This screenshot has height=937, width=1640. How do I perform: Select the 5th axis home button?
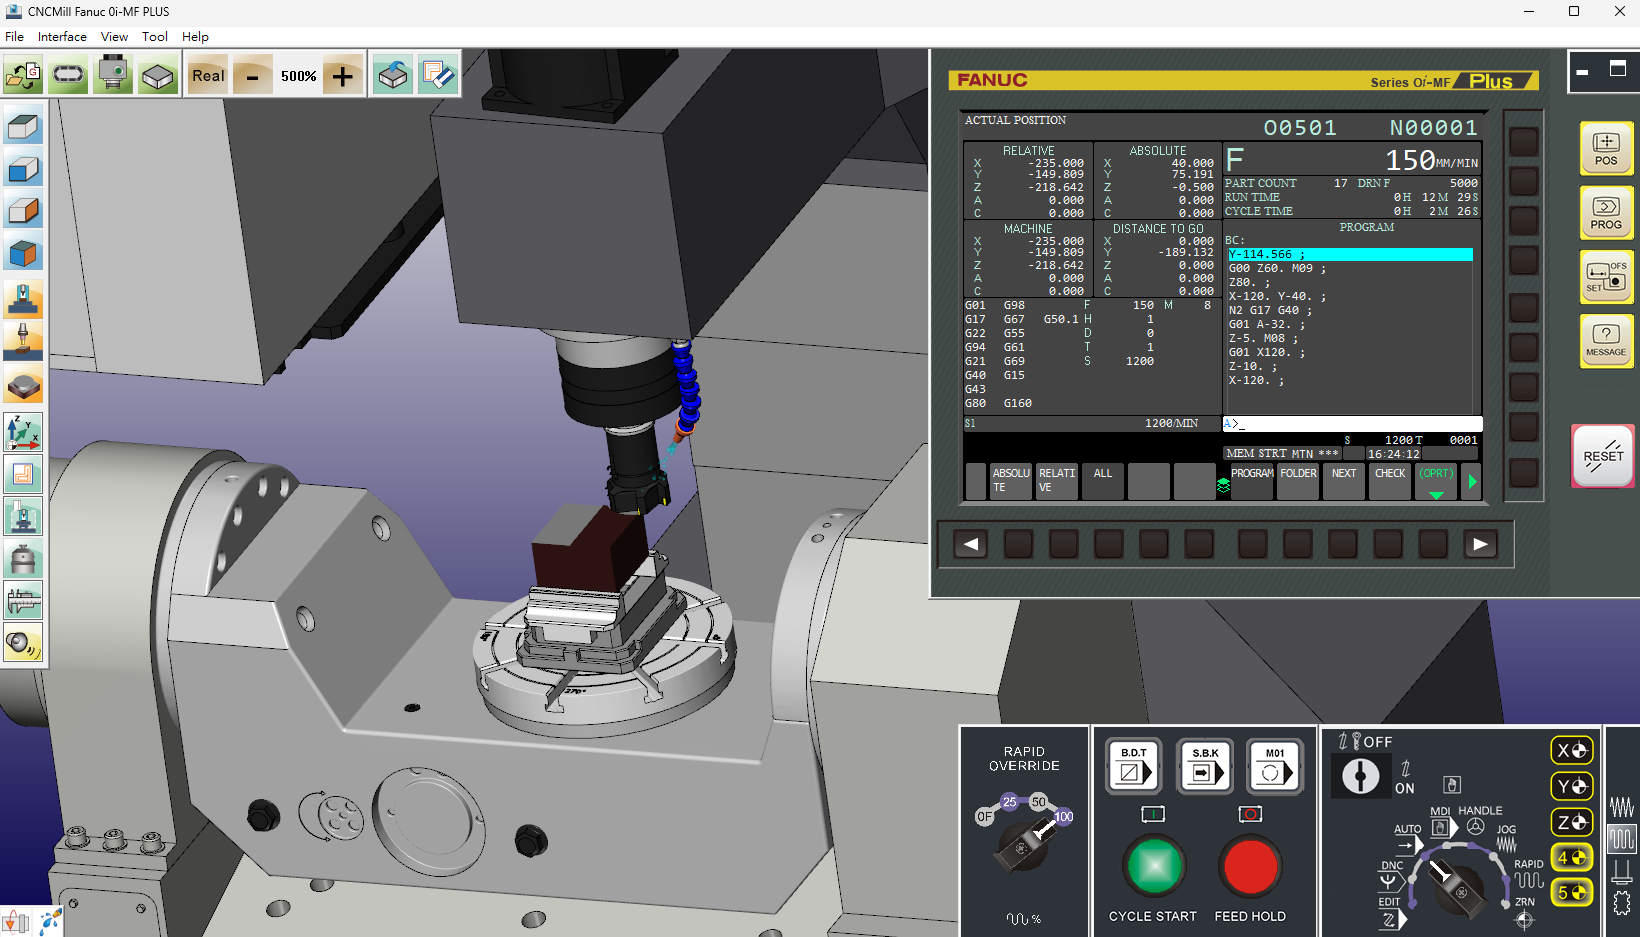pos(1572,892)
